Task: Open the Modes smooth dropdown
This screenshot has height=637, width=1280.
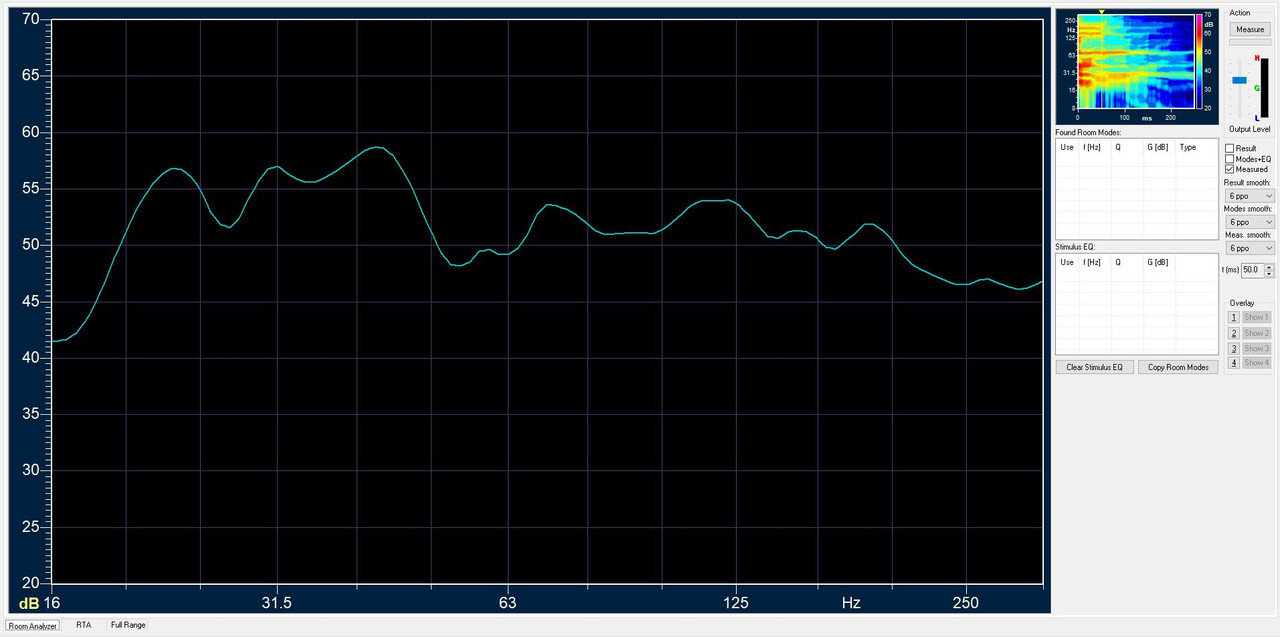Action: click(x=1250, y=222)
